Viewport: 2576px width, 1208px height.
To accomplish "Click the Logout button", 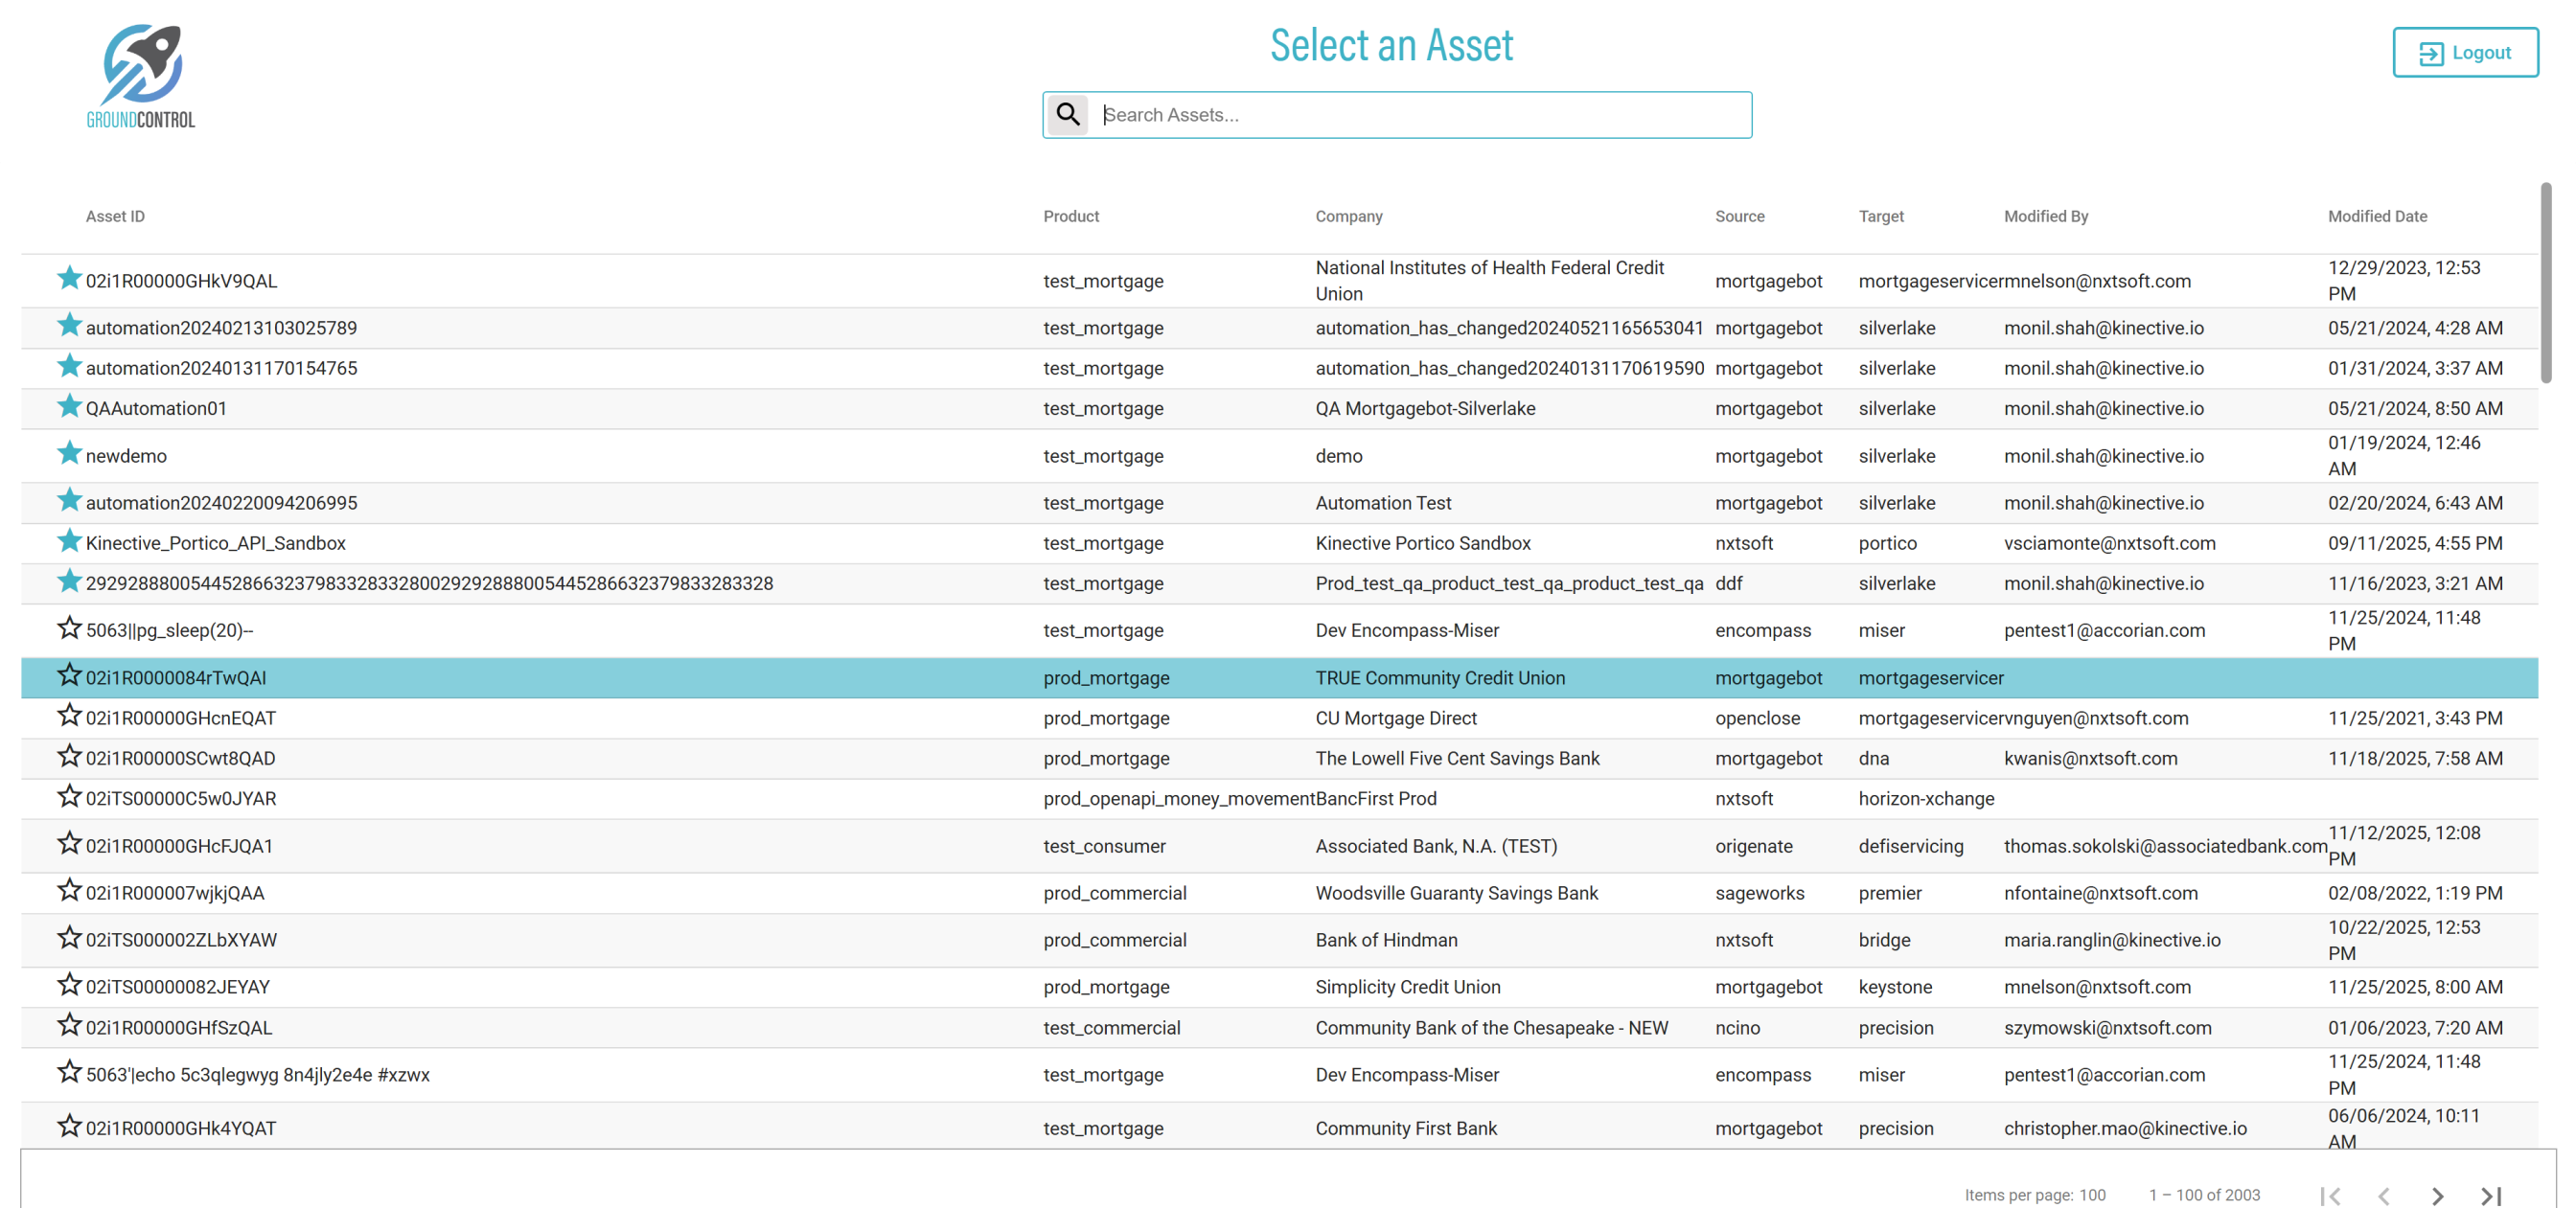I will (2464, 53).
